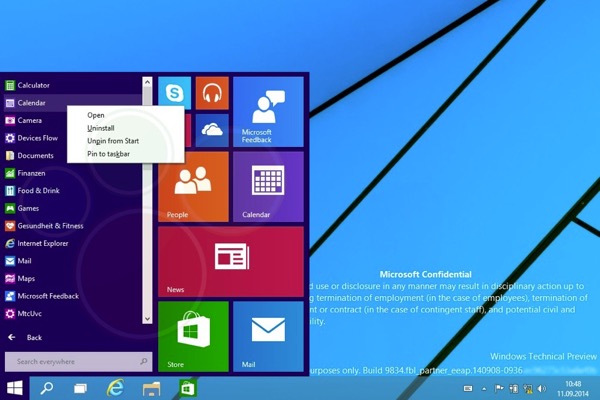This screenshot has height=400, width=600.
Task: Open the blue Mail tile
Action: (x=268, y=336)
